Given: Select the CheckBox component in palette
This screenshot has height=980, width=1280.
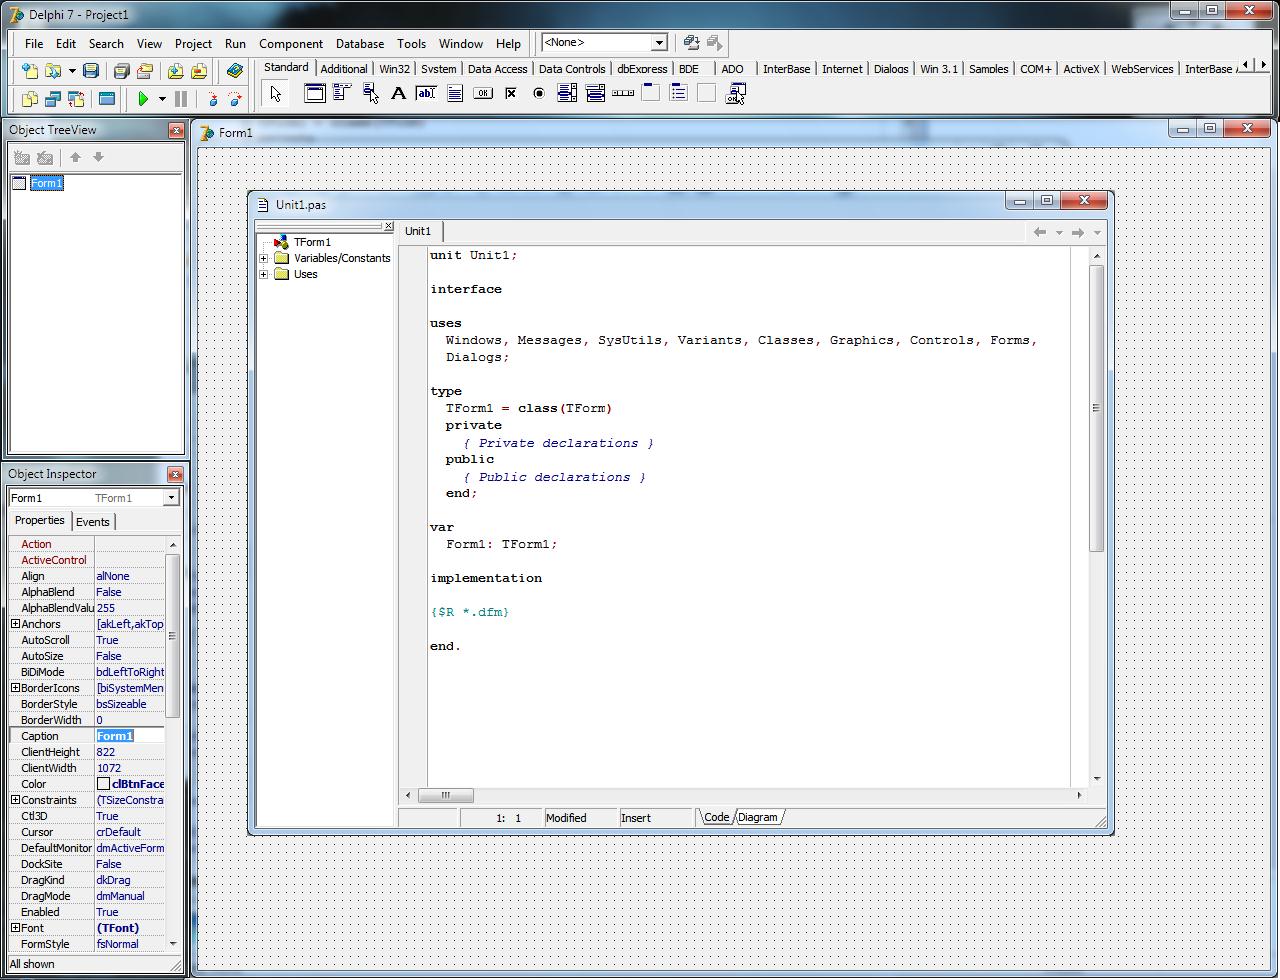Looking at the screenshot, I should pyautogui.click(x=511, y=94).
